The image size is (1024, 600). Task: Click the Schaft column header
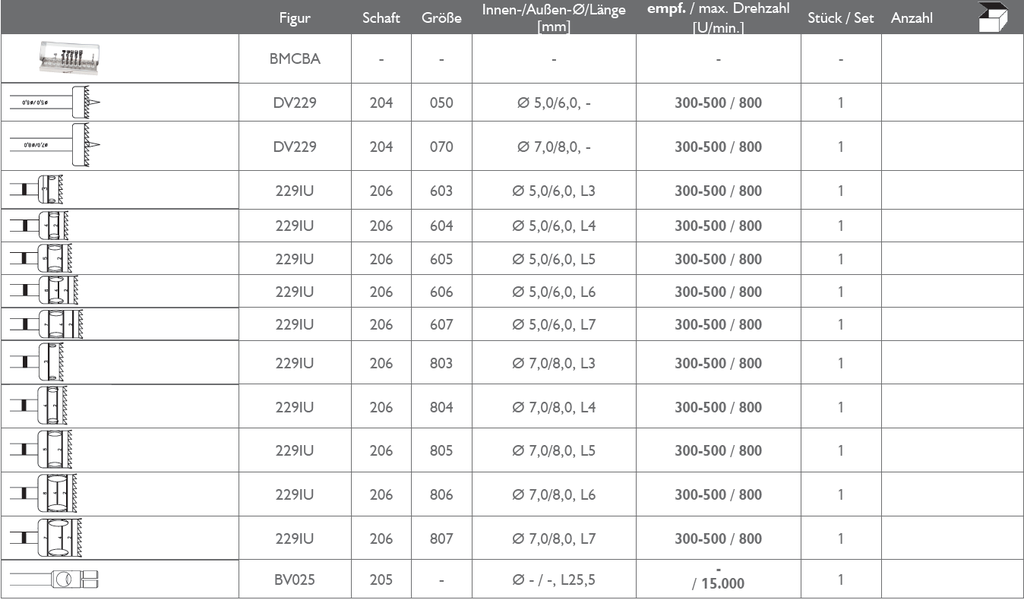click(381, 18)
